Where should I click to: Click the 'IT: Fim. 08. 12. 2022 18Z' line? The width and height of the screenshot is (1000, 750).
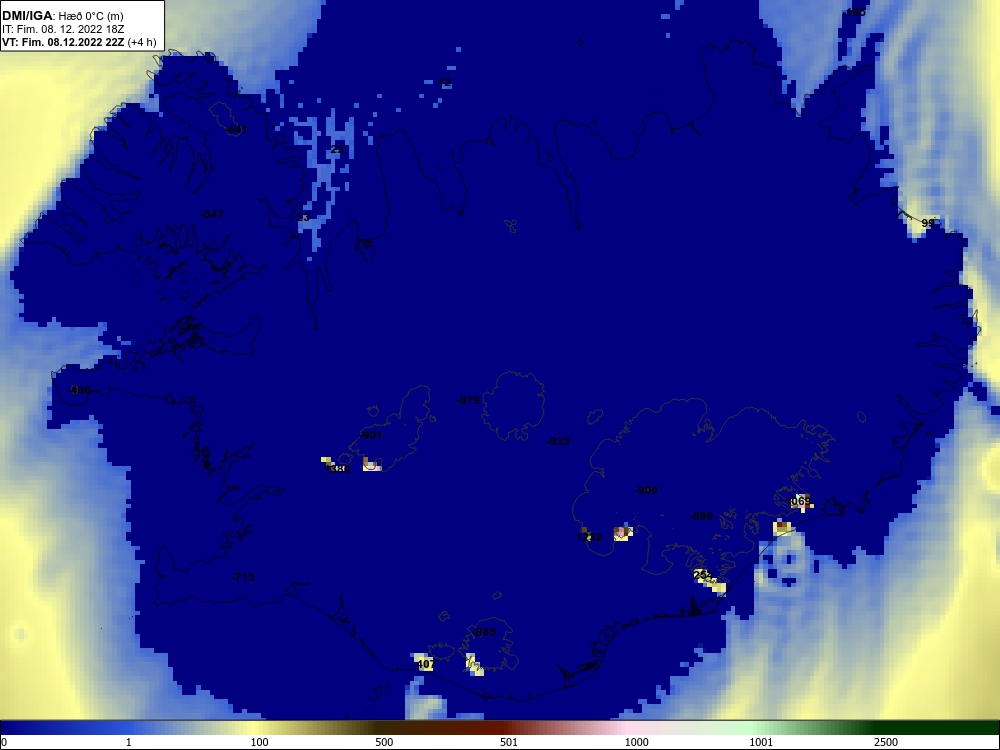(62, 29)
